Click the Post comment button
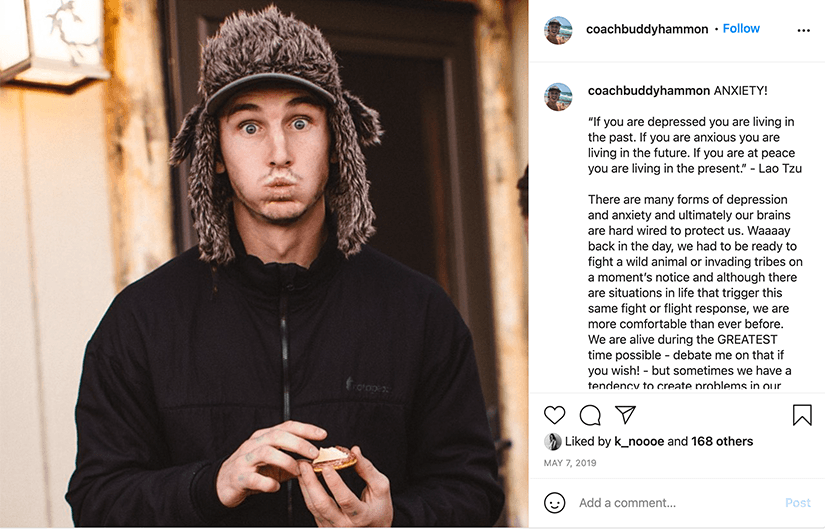Screen dimensions: 825x529 coord(798,503)
